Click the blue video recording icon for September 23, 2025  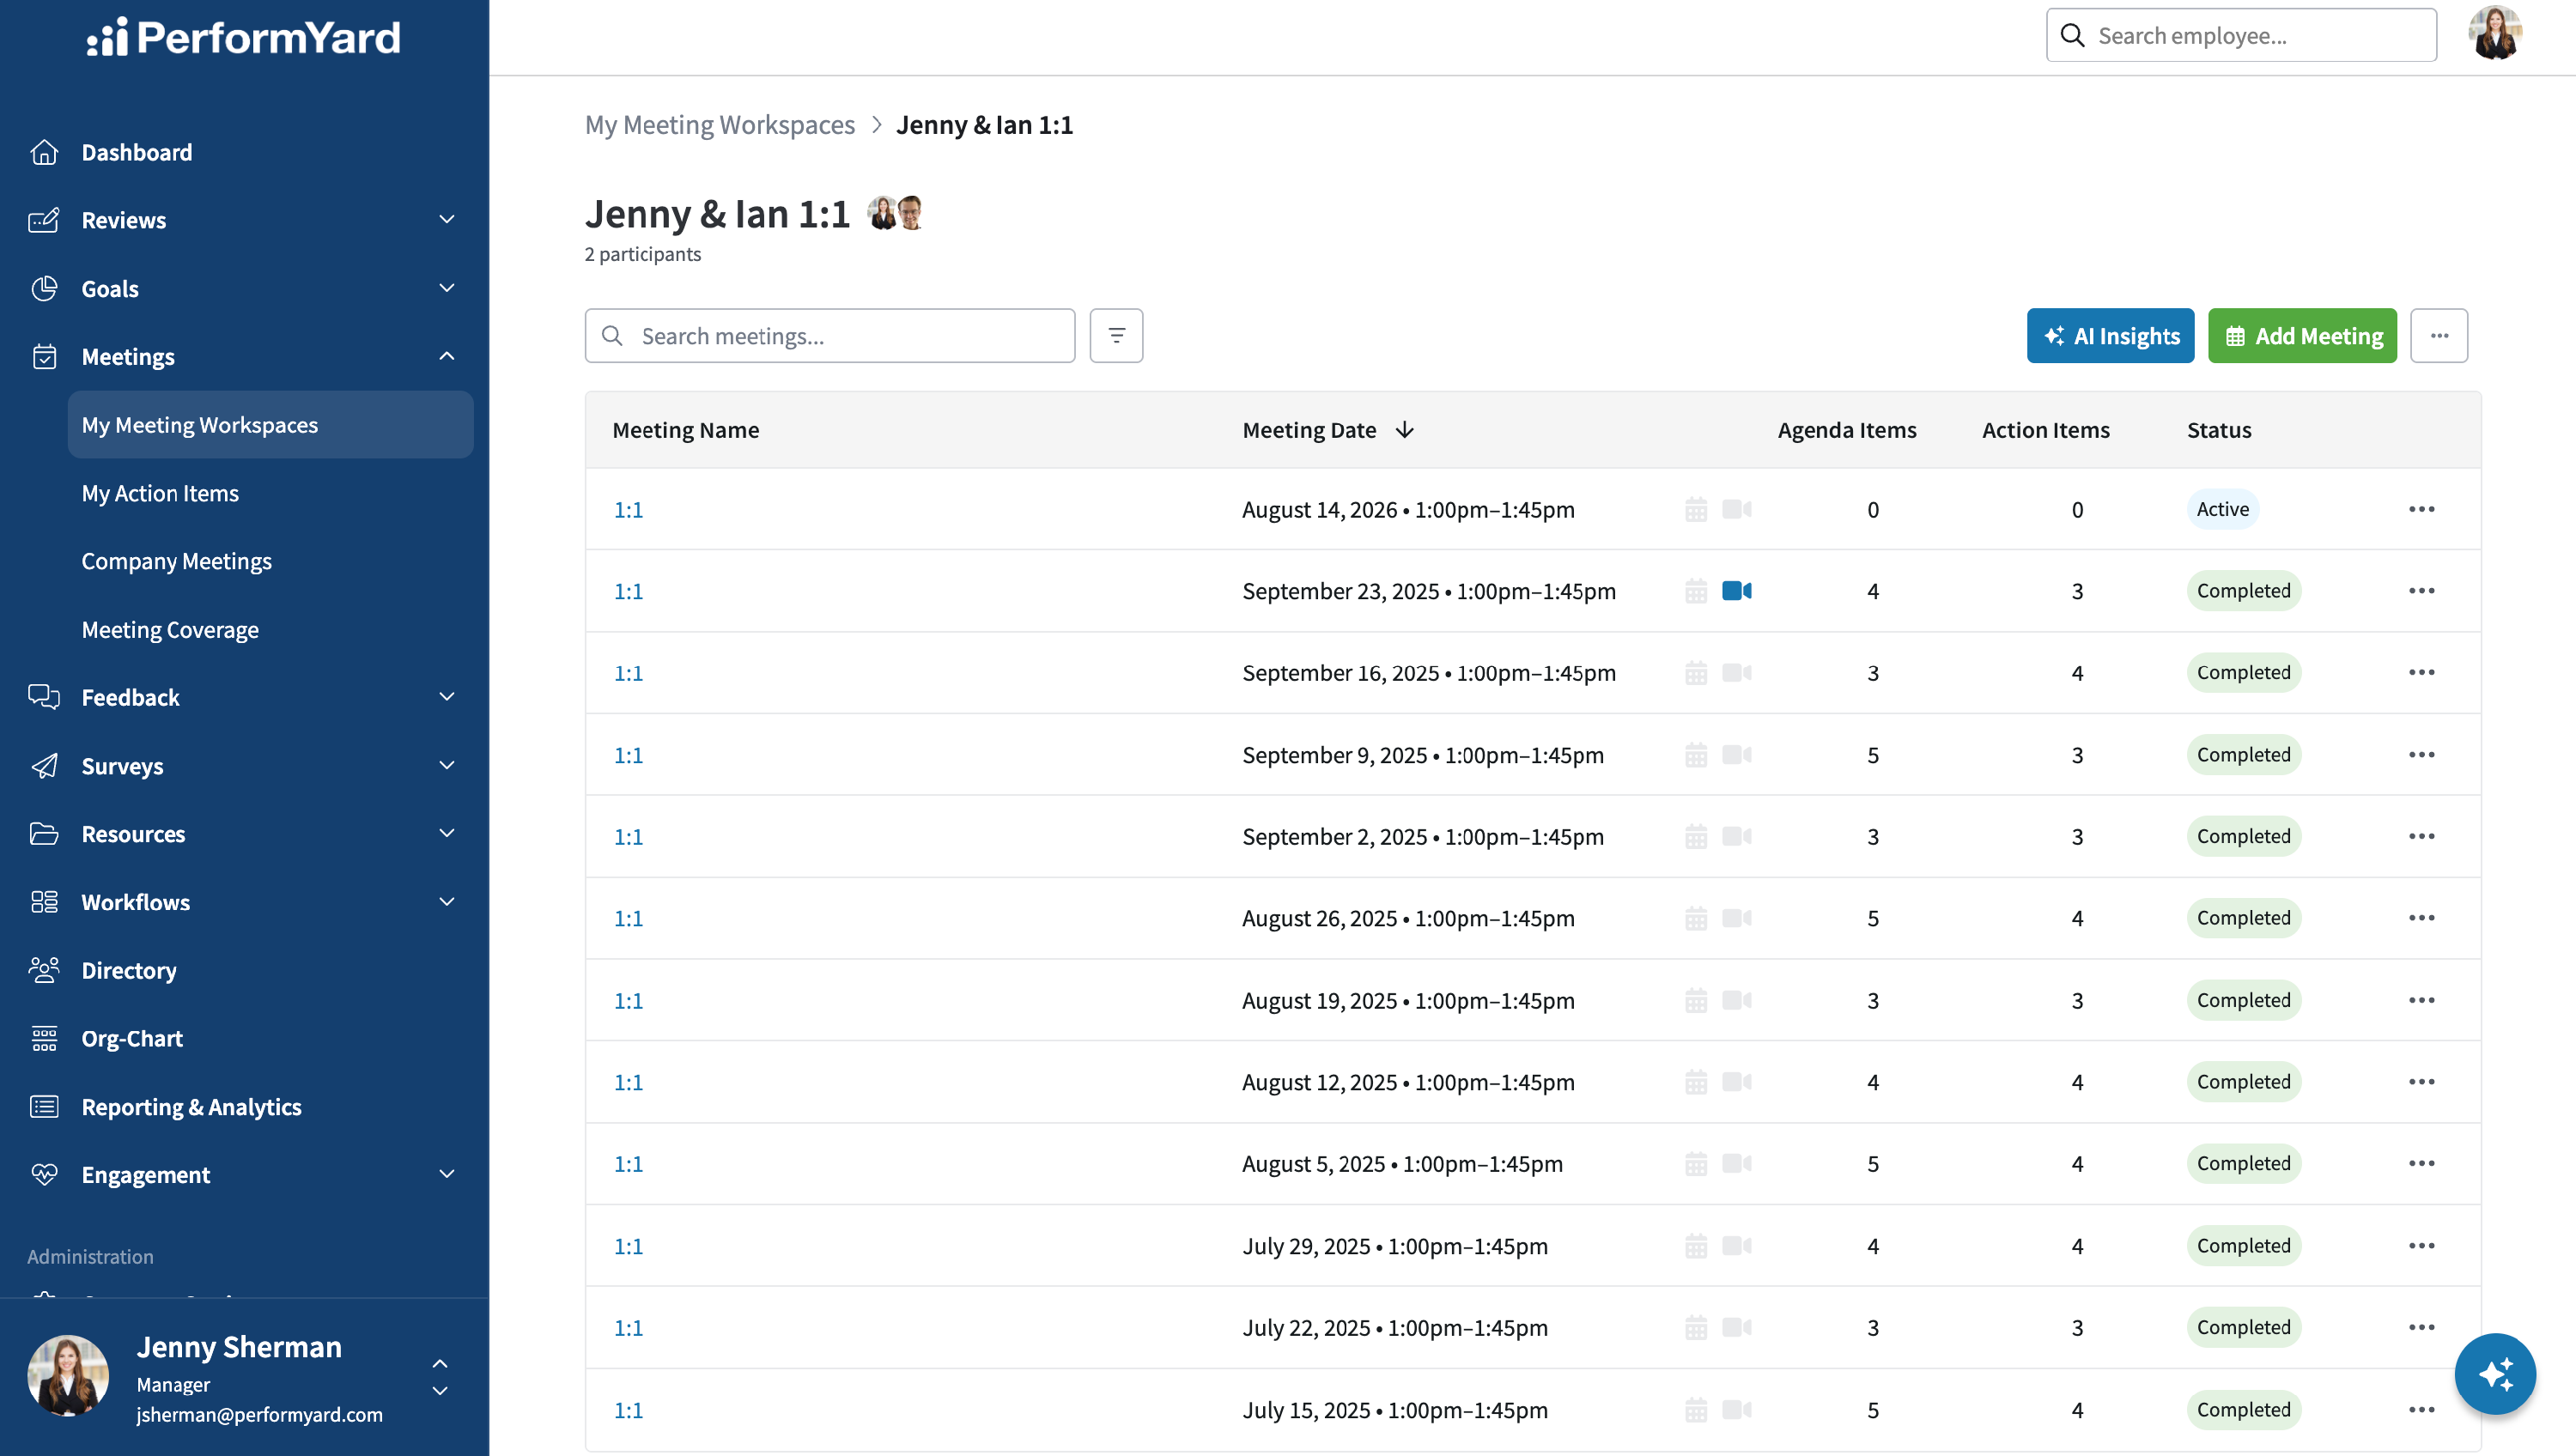coord(1737,591)
